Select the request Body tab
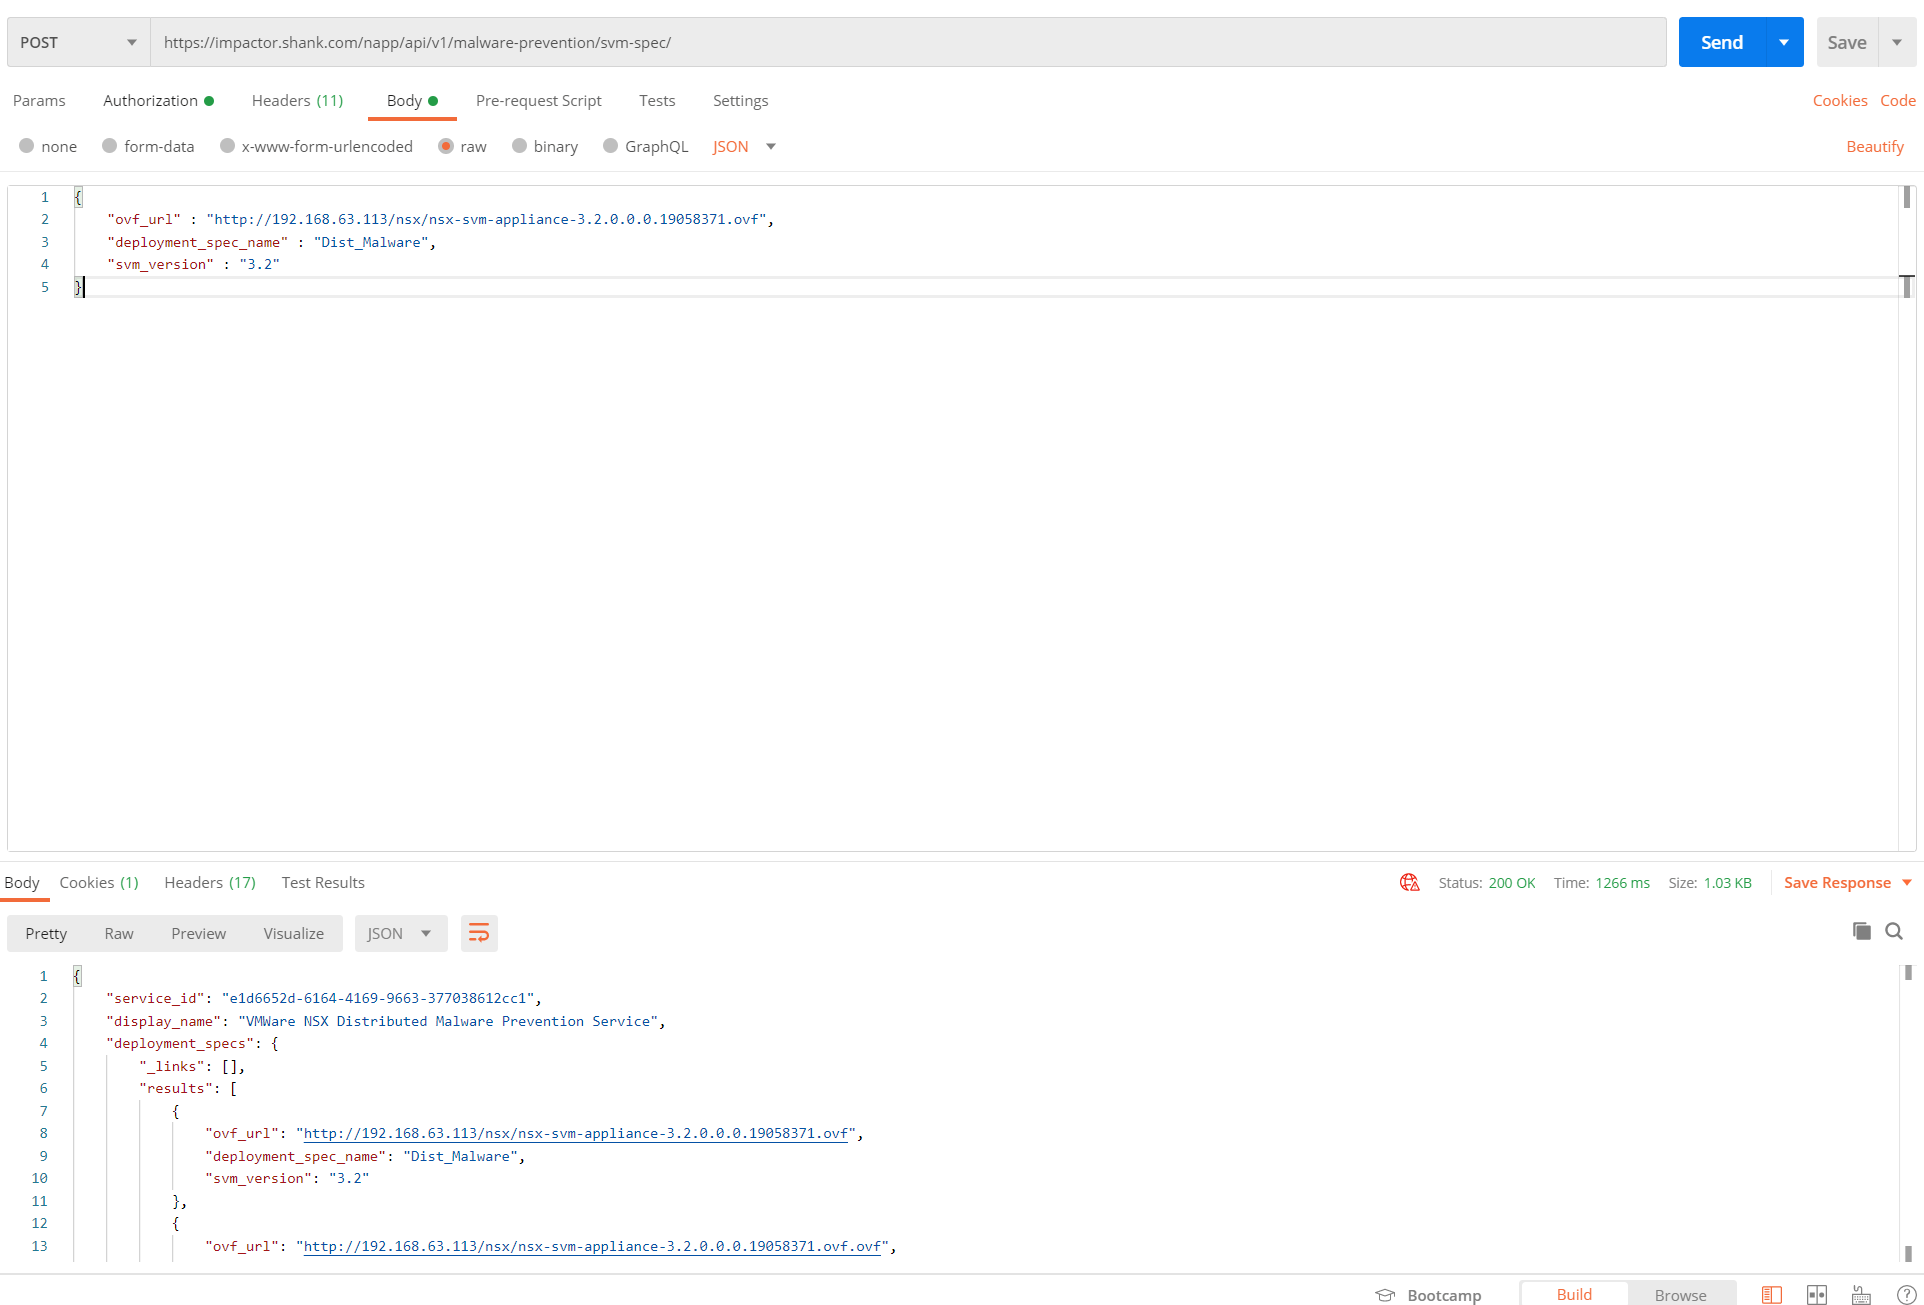 click(x=412, y=100)
